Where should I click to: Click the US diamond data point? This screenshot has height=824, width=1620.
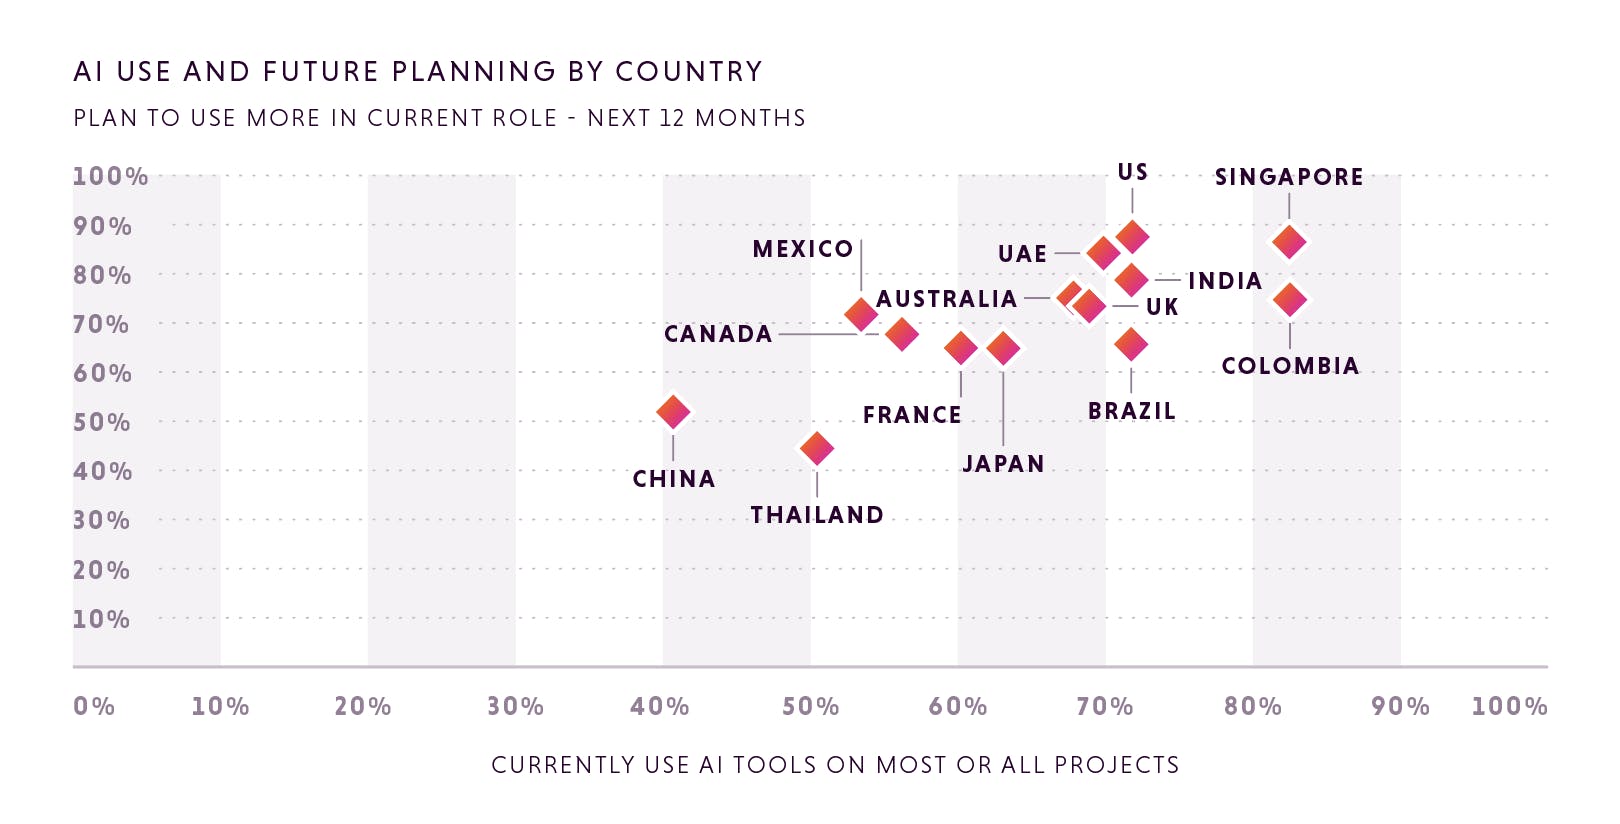(1132, 237)
